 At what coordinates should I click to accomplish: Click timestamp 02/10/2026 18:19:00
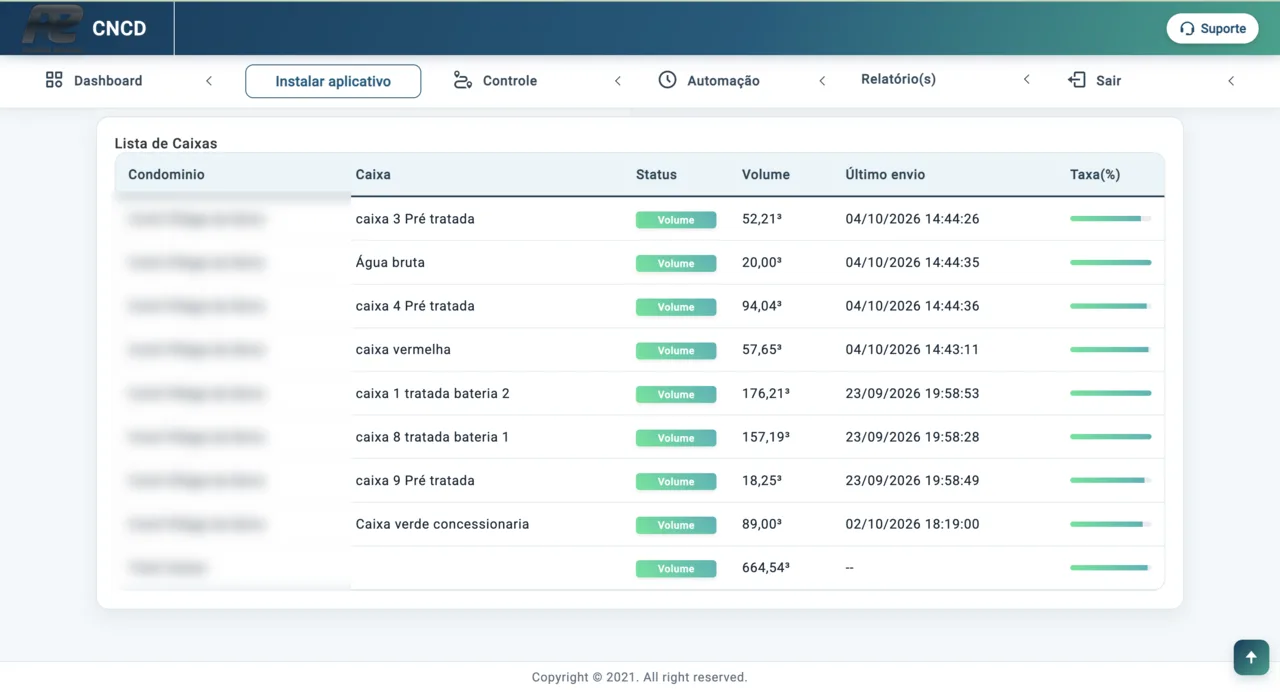point(912,524)
